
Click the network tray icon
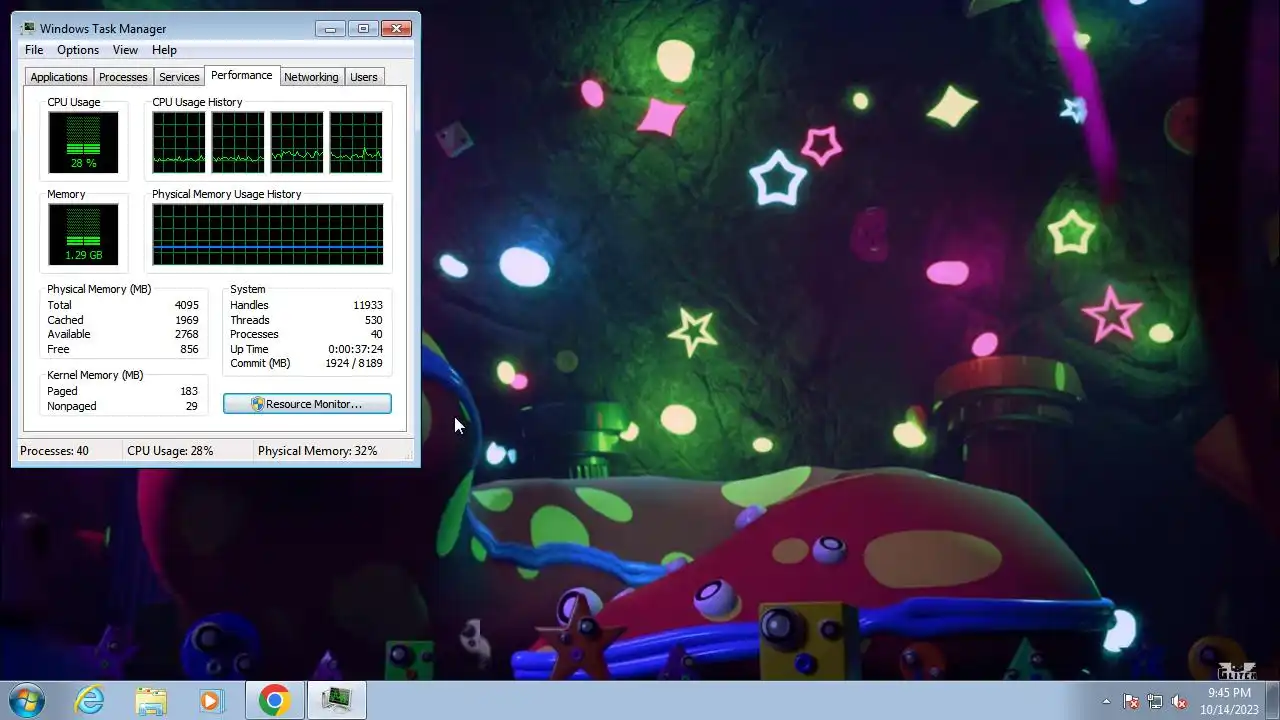(1155, 701)
